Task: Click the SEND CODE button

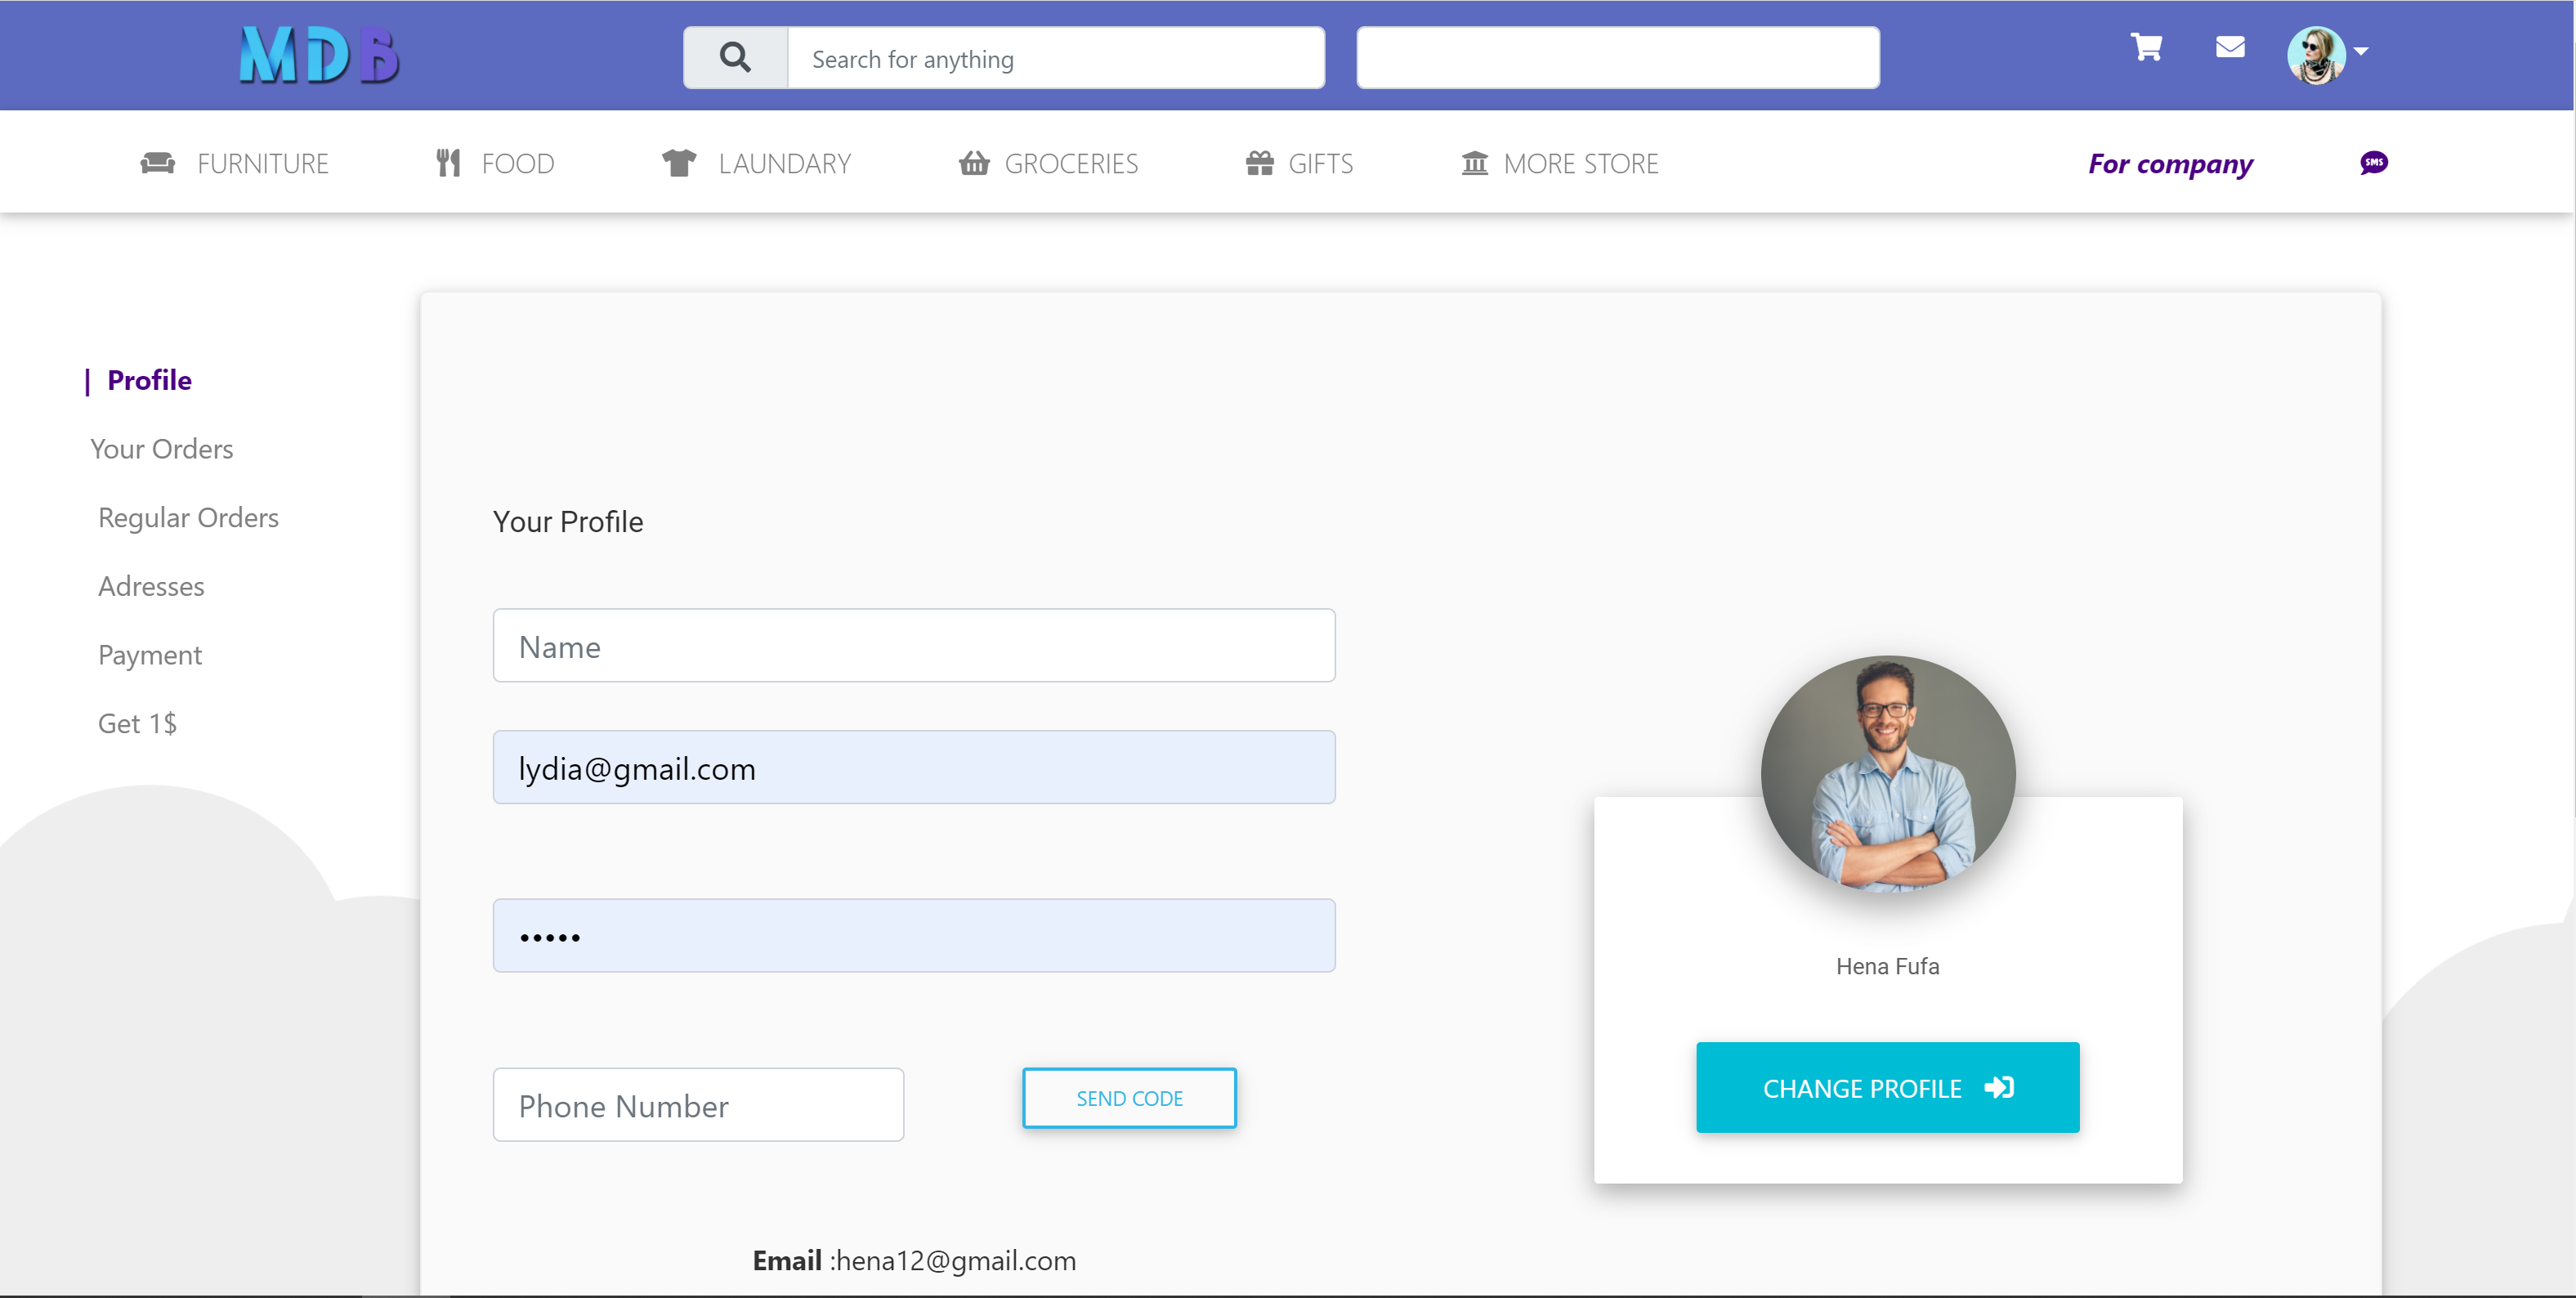Action: pyautogui.click(x=1129, y=1097)
